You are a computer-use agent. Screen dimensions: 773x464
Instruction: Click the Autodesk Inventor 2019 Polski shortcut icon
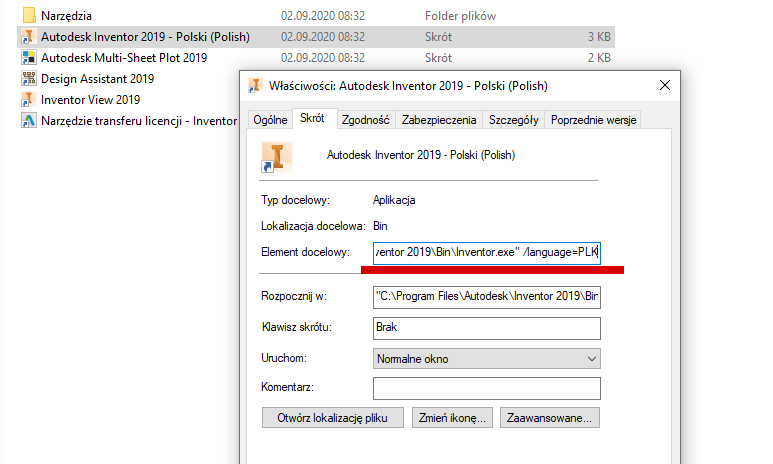coord(29,36)
